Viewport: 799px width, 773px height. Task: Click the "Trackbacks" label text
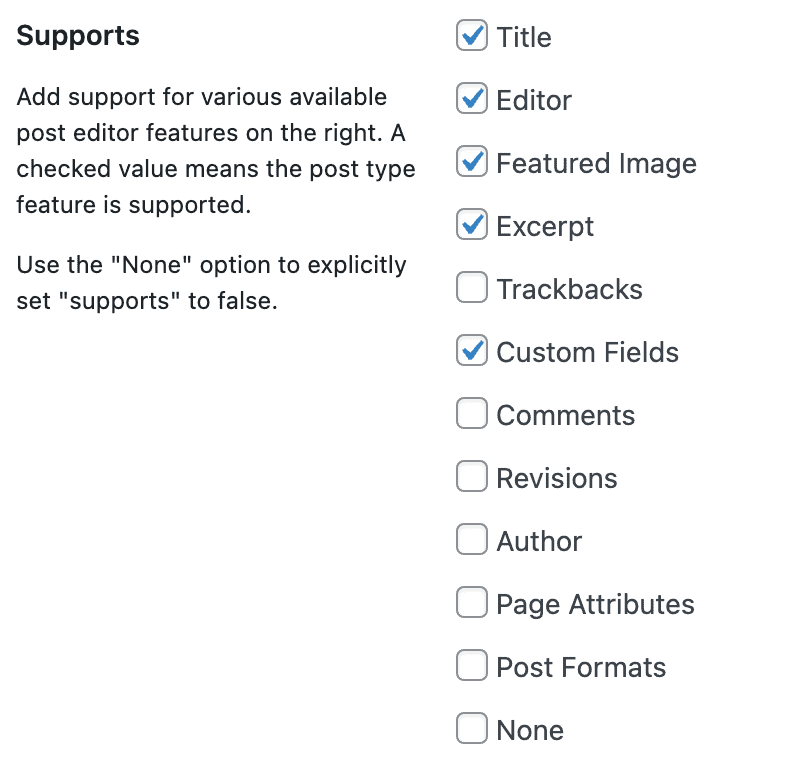569,289
